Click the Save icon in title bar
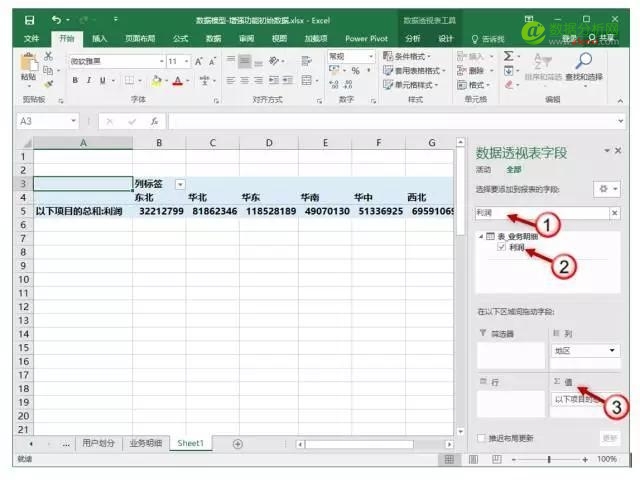The height and width of the screenshot is (480, 640). [x=29, y=20]
